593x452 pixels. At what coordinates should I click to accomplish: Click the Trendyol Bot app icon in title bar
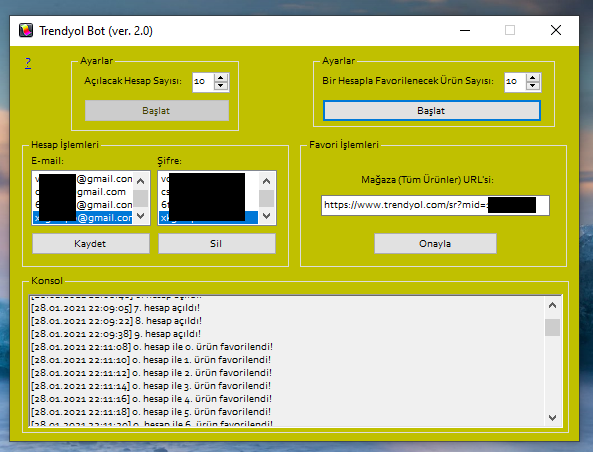(26, 31)
